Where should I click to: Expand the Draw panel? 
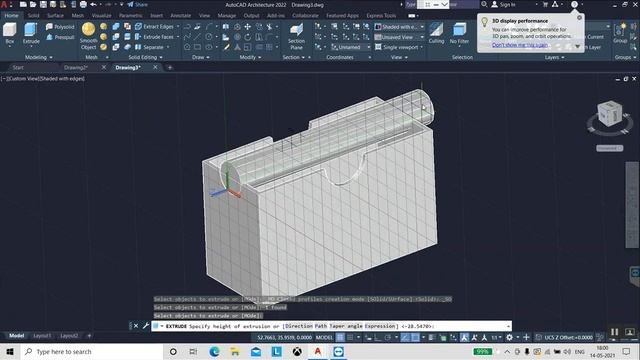click(x=200, y=57)
